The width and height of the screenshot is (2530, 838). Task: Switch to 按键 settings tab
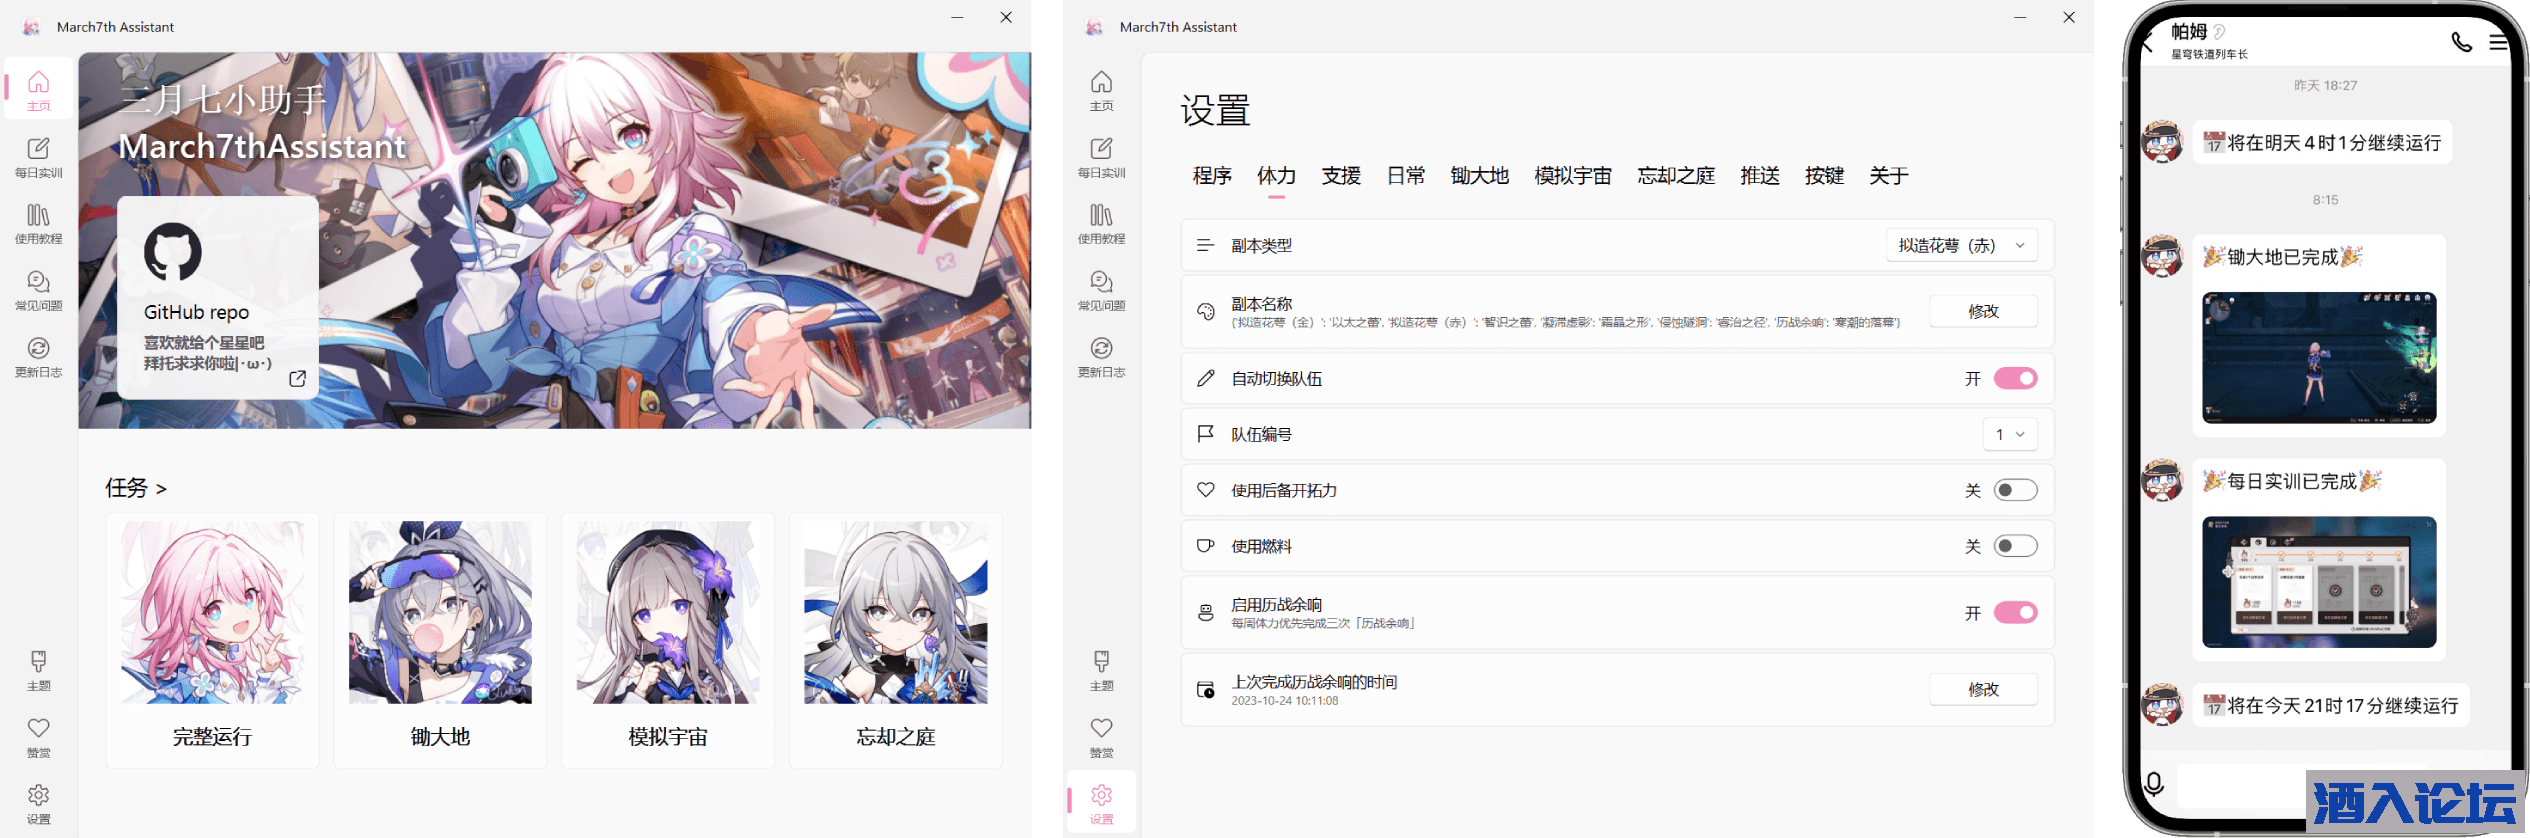point(1824,176)
